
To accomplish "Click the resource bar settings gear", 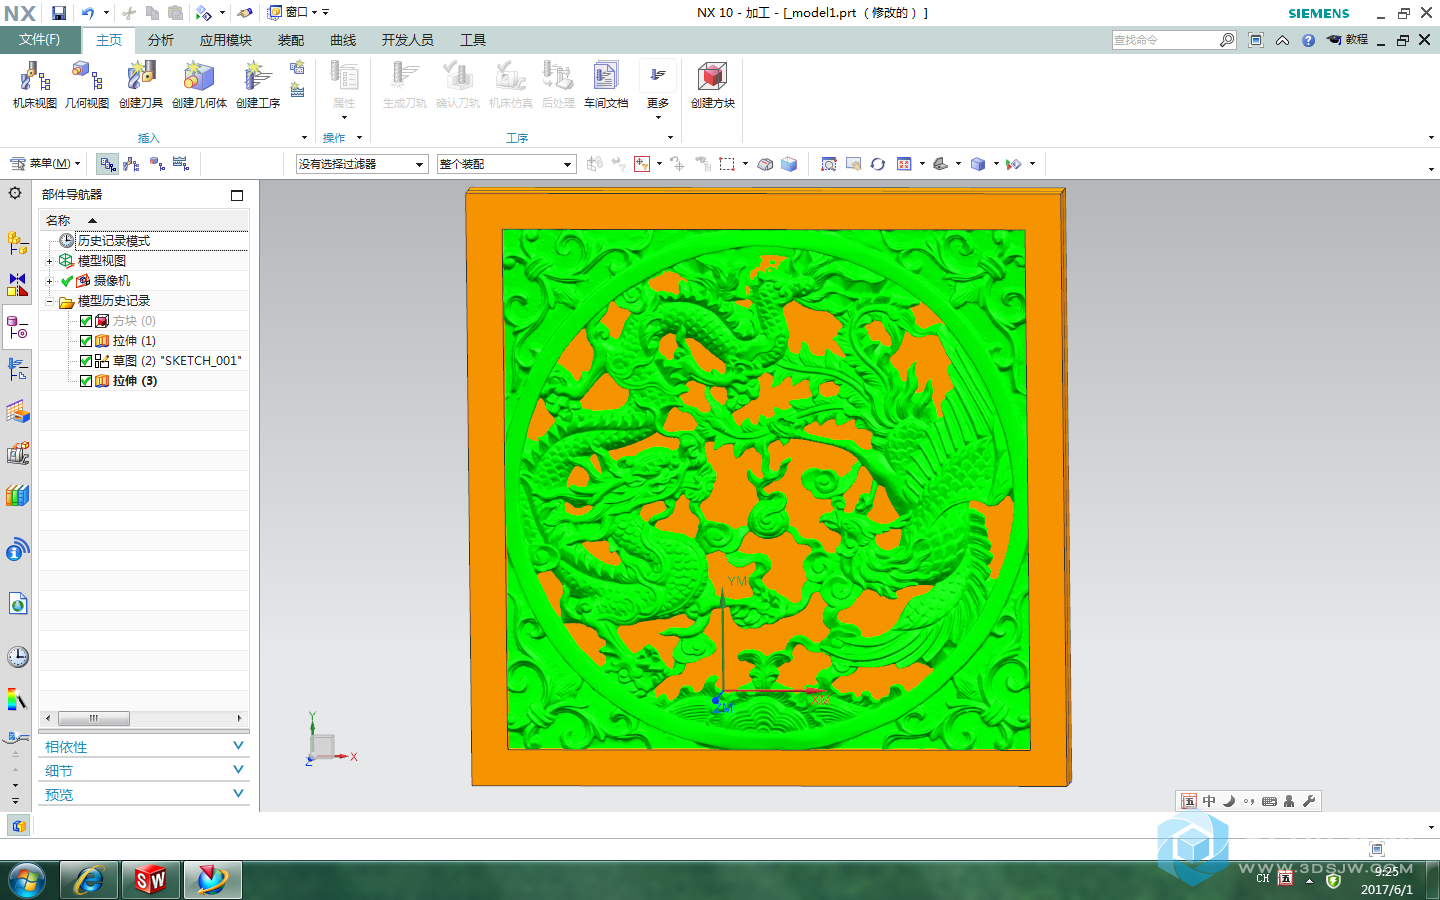I will [x=15, y=193].
